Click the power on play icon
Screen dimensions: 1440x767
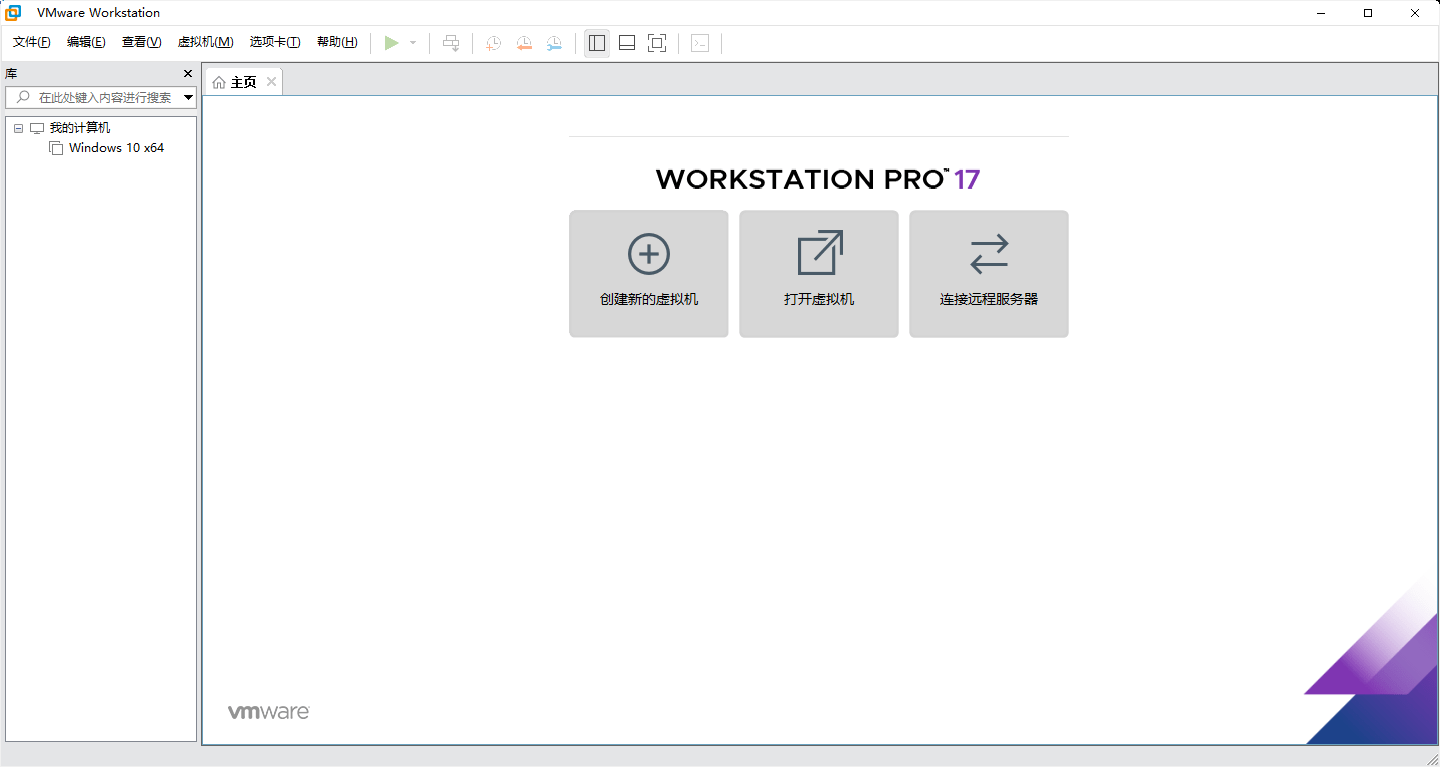click(392, 43)
